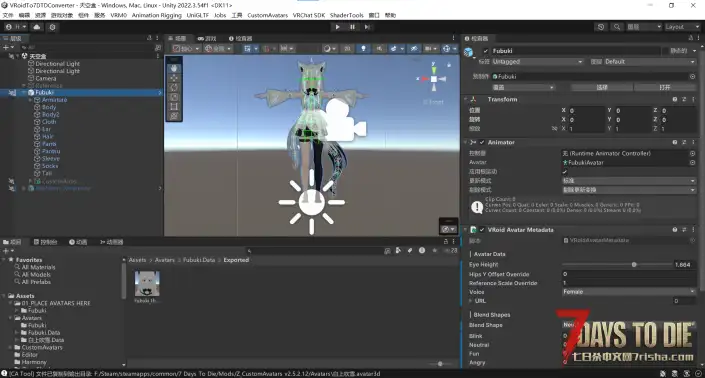
Task: Toggle 2D view mode in scene
Action: 347,49
